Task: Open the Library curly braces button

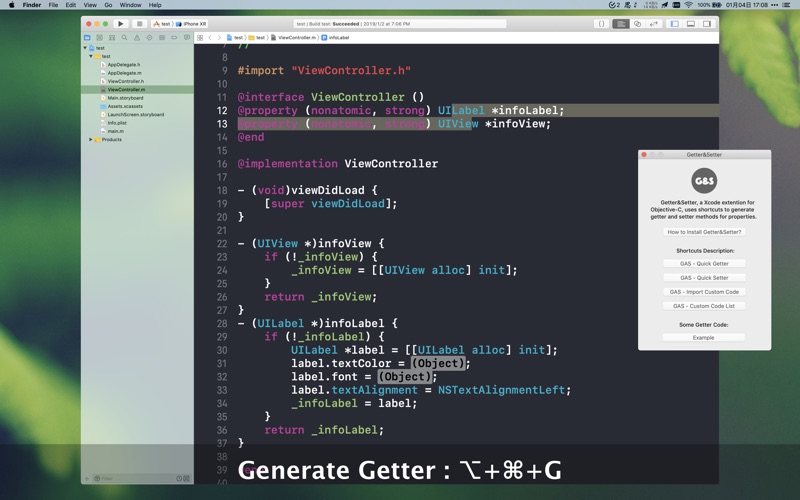Action: coord(602,23)
